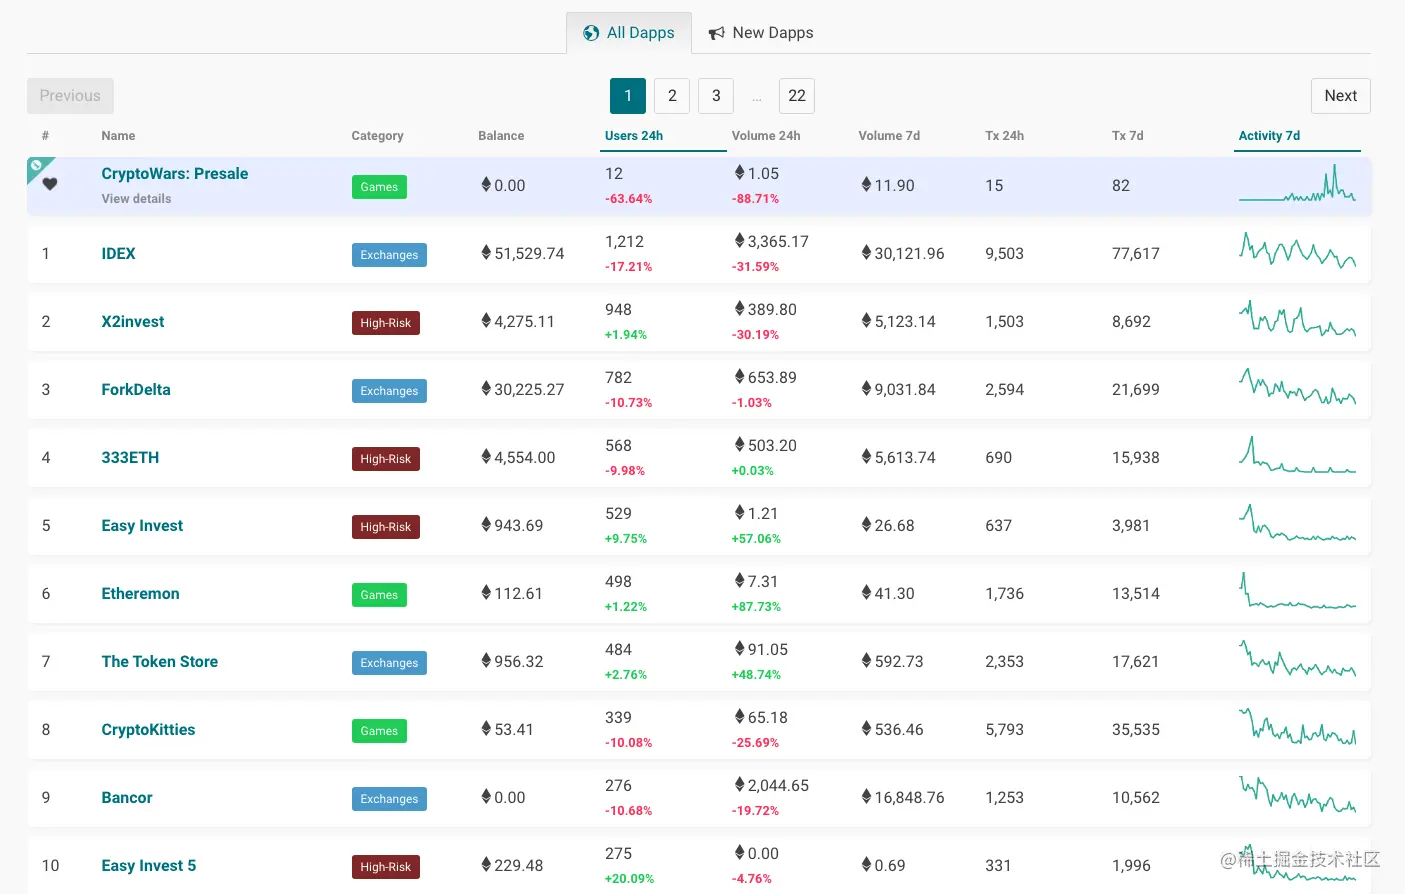Select page 3 in pagination
This screenshot has height=894, width=1405.
pyautogui.click(x=716, y=96)
